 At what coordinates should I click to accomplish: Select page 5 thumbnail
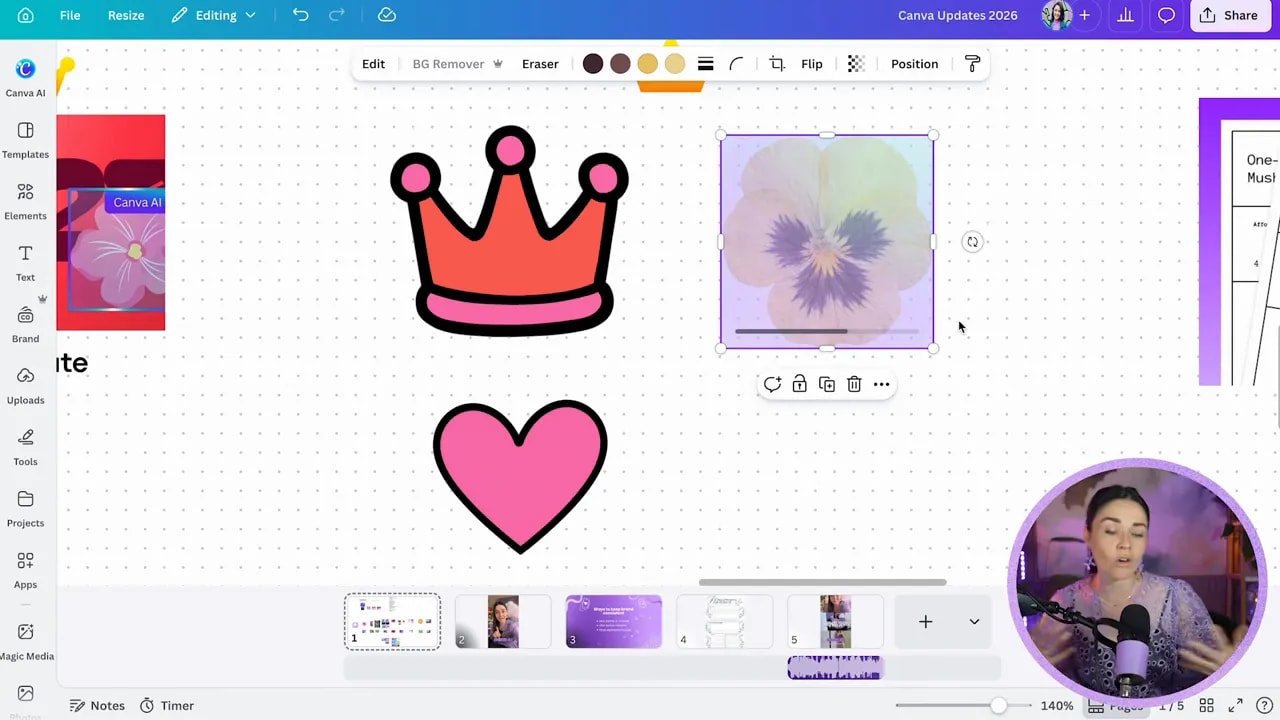836,622
